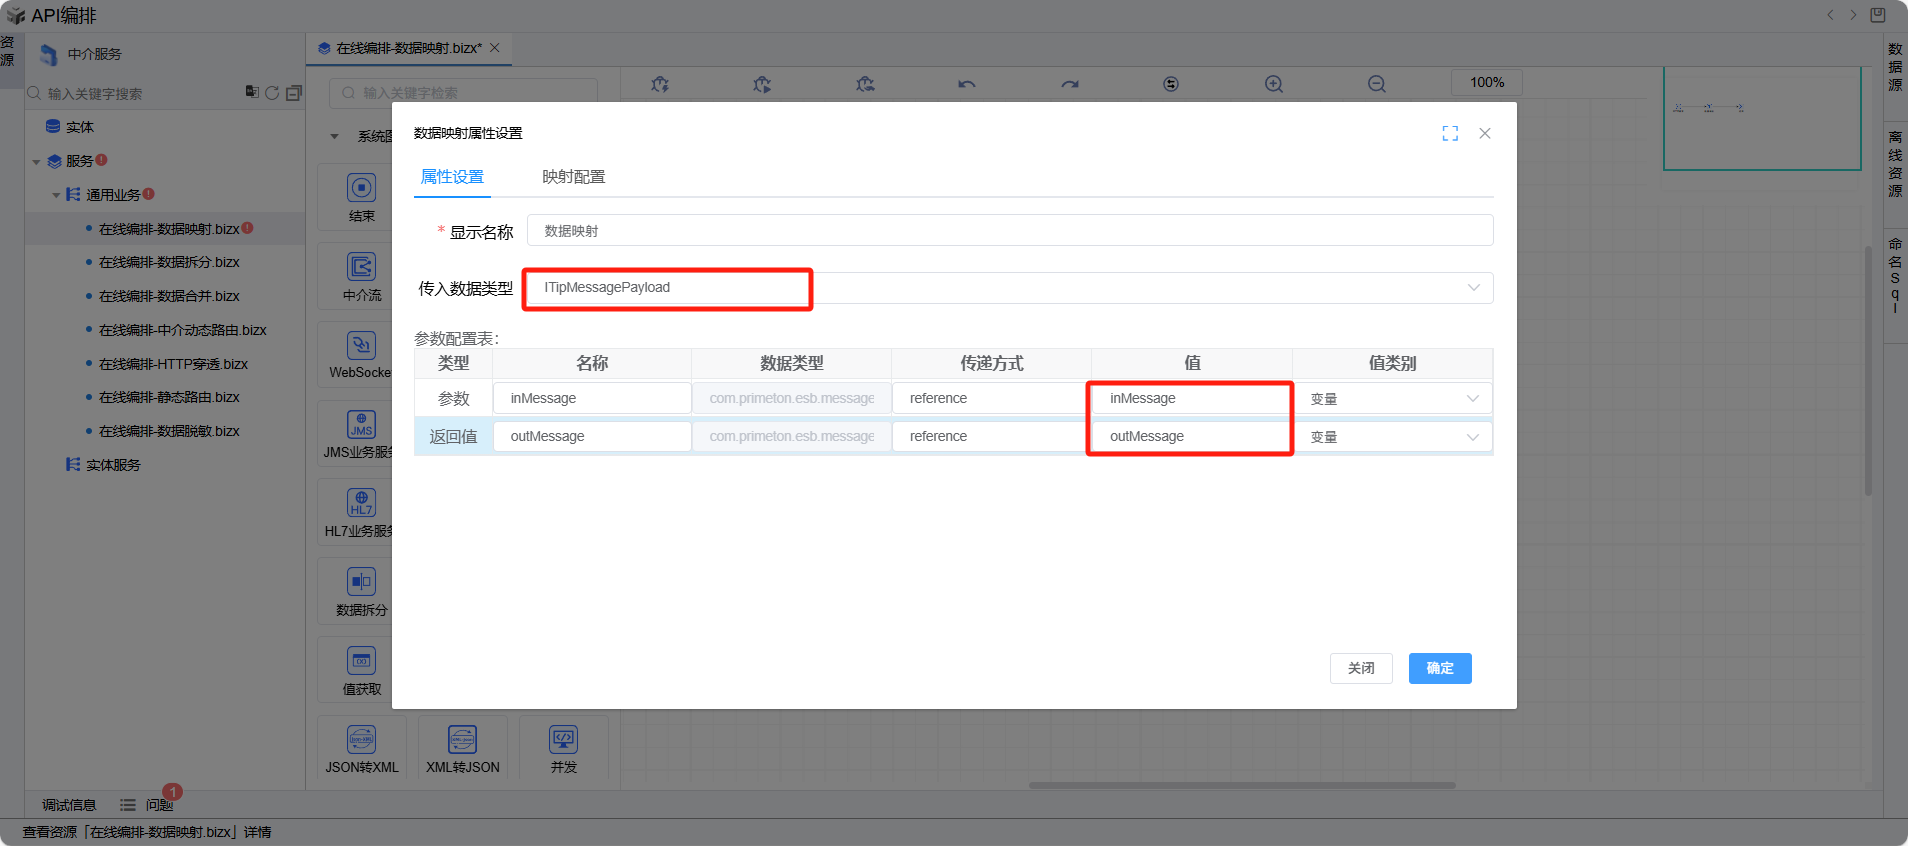Click the fullscreen icon in the dialog header
Viewport: 1908px width, 846px height.
tap(1450, 133)
